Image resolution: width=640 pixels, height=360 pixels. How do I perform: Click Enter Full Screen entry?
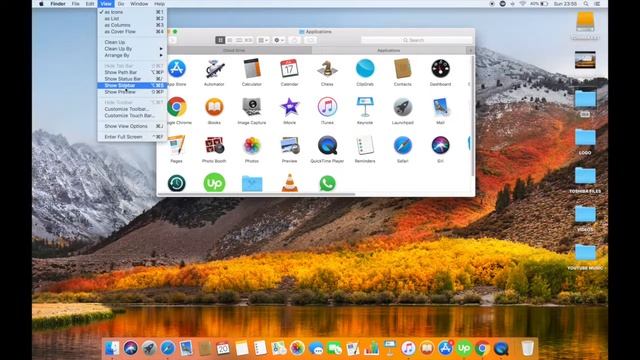[x=132, y=137]
